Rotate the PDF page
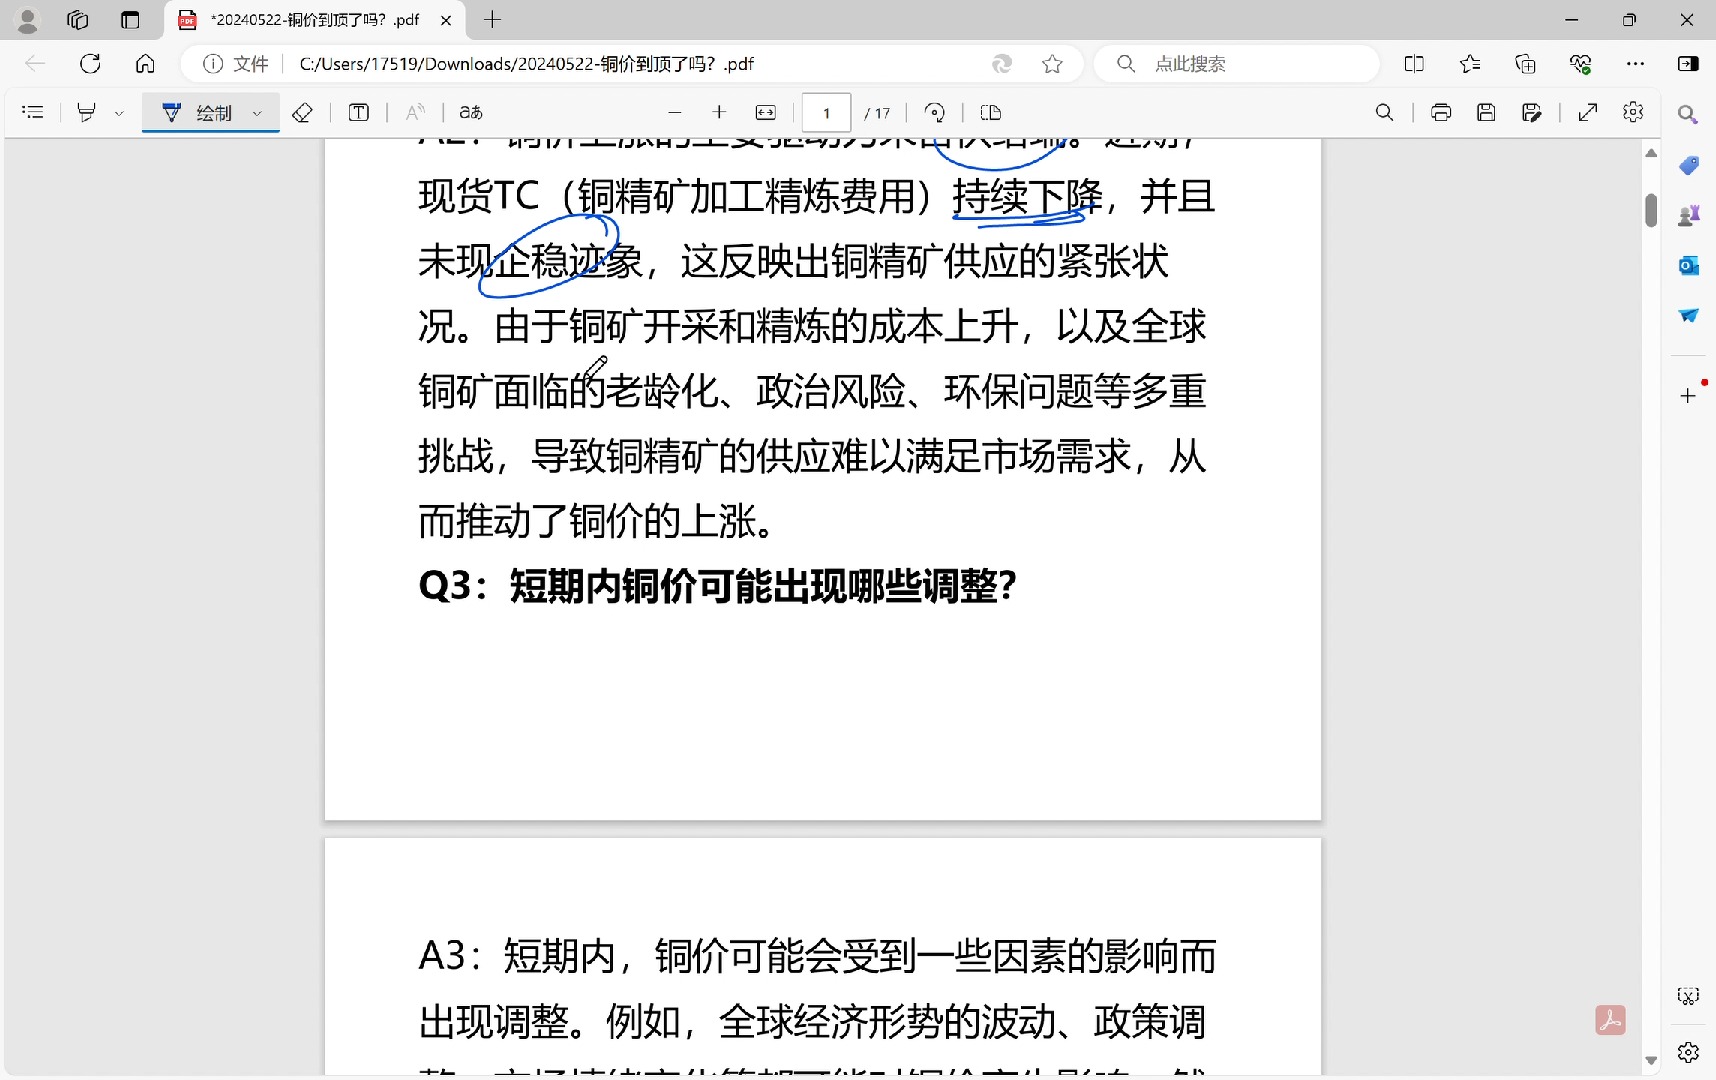Image resolution: width=1716 pixels, height=1080 pixels. (935, 112)
